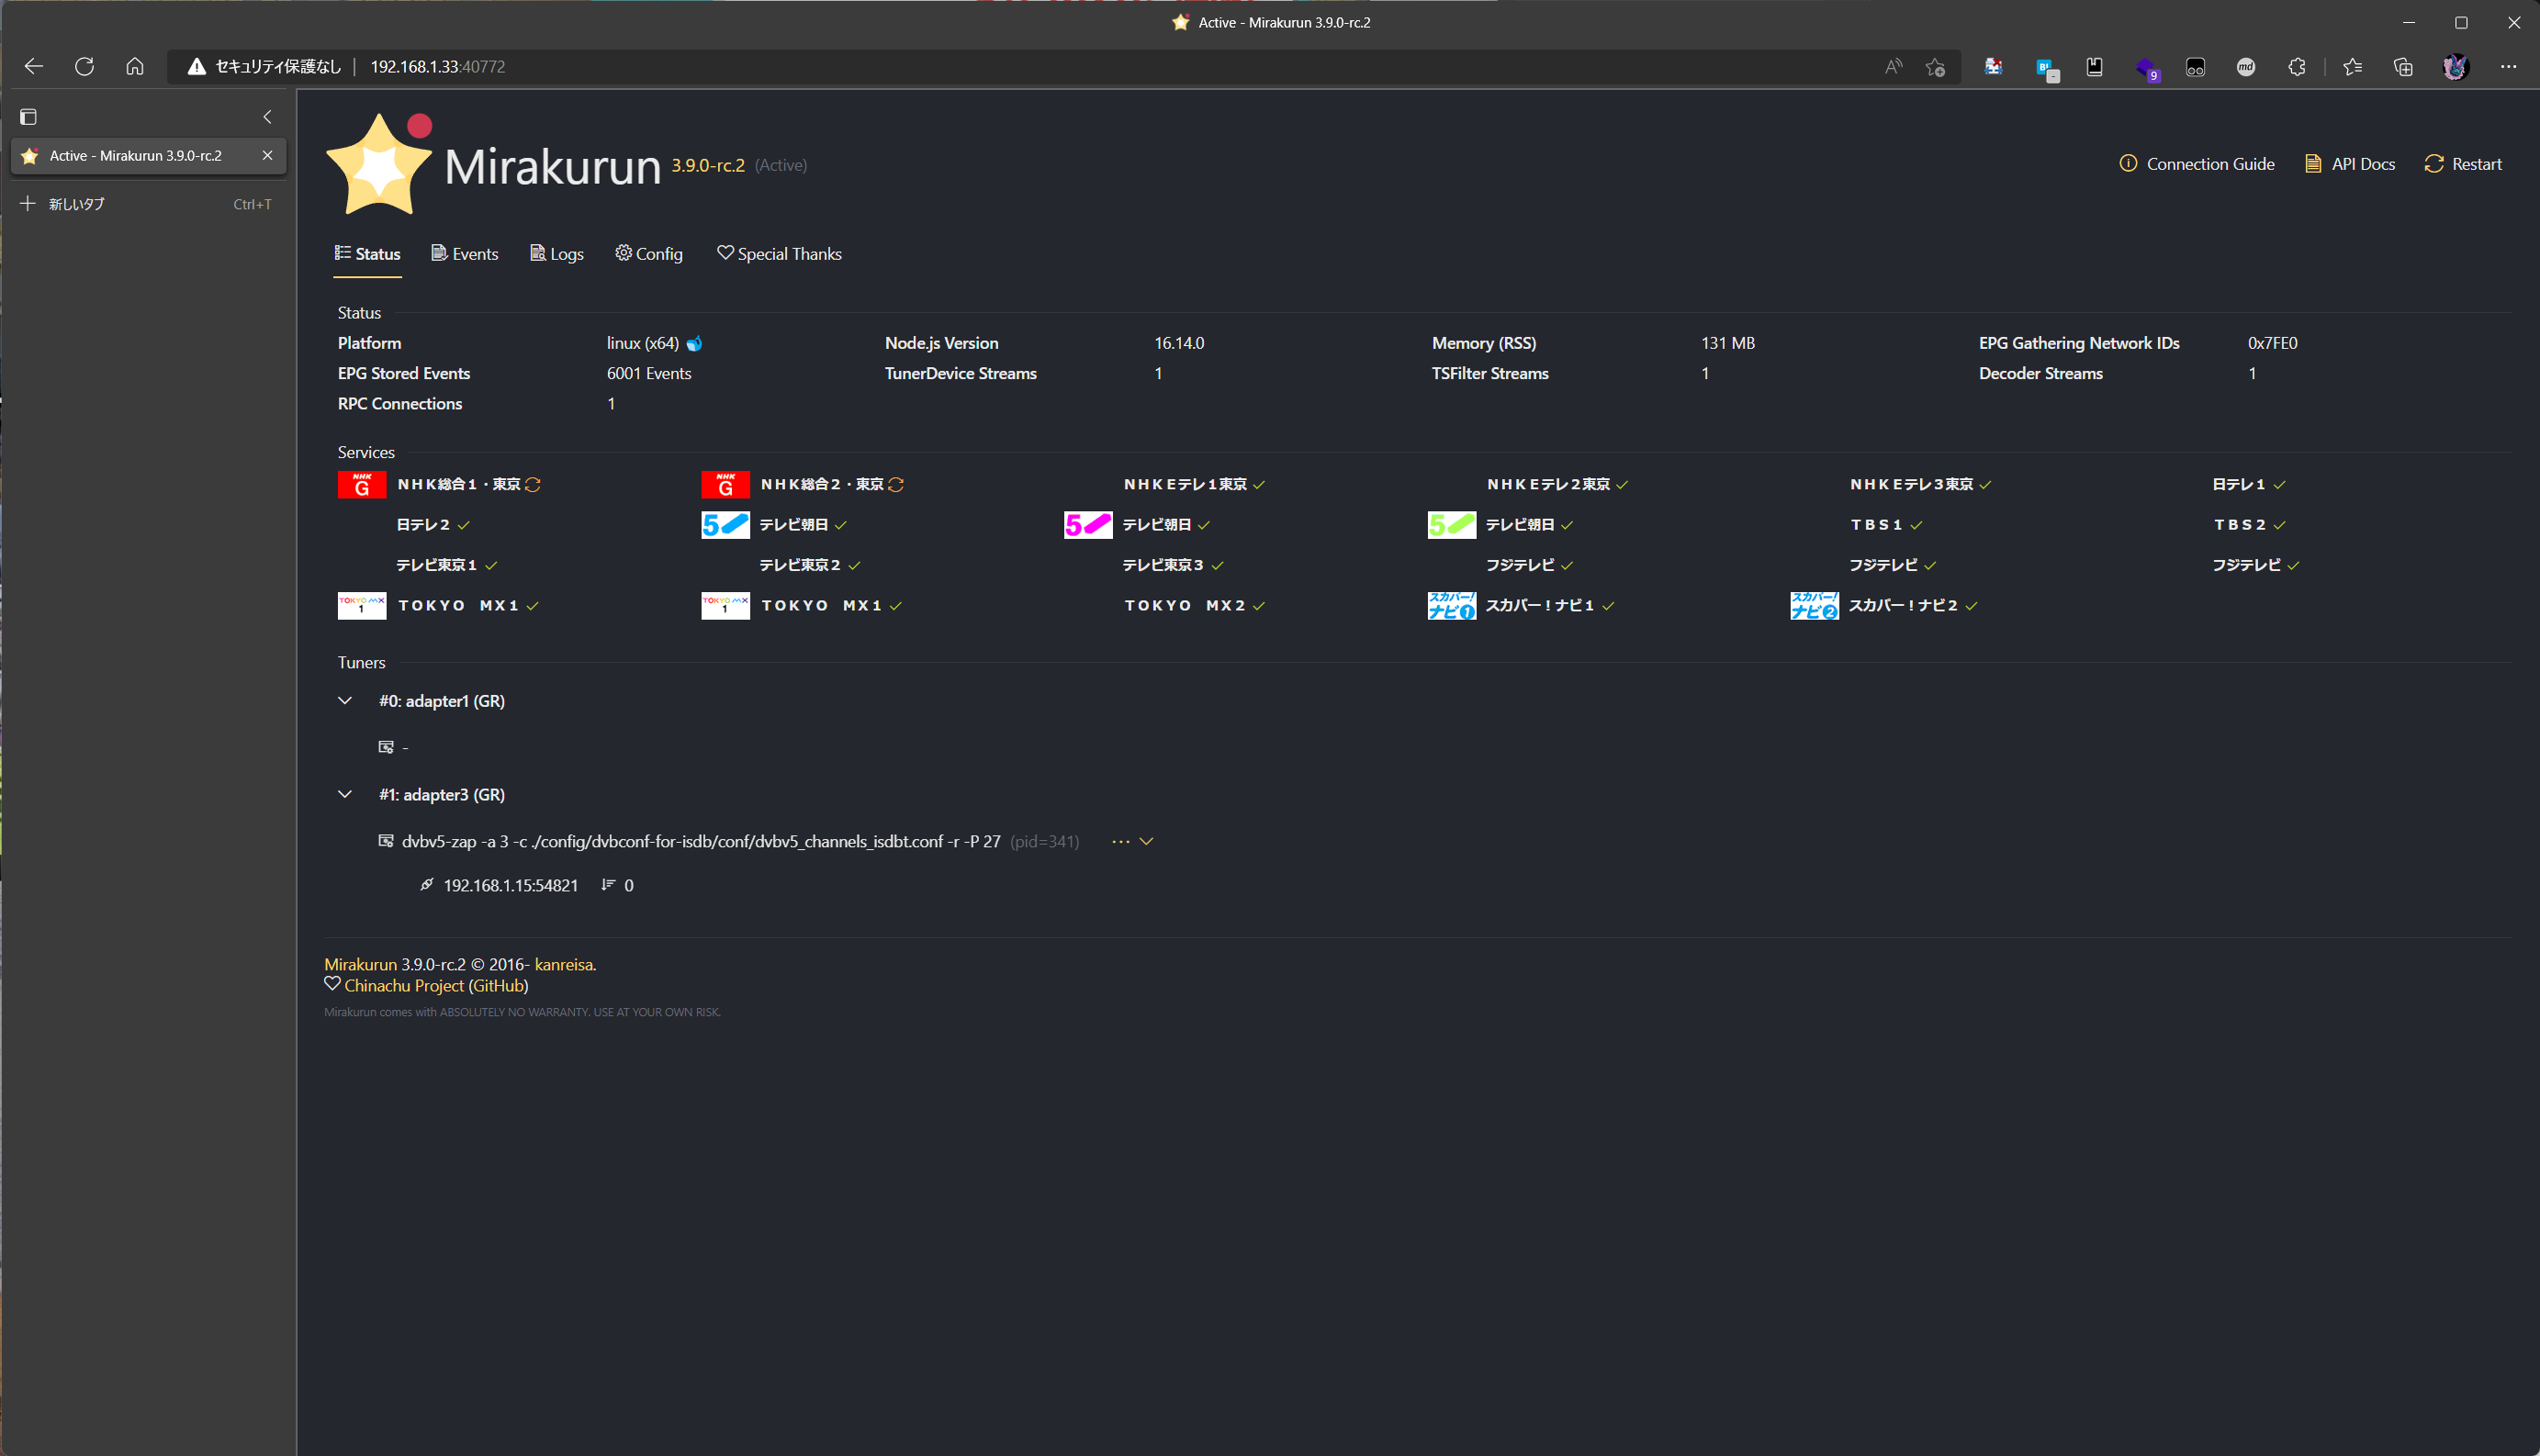This screenshot has width=2540, height=1456.
Task: Click the browser refresh button
Action: point(84,67)
